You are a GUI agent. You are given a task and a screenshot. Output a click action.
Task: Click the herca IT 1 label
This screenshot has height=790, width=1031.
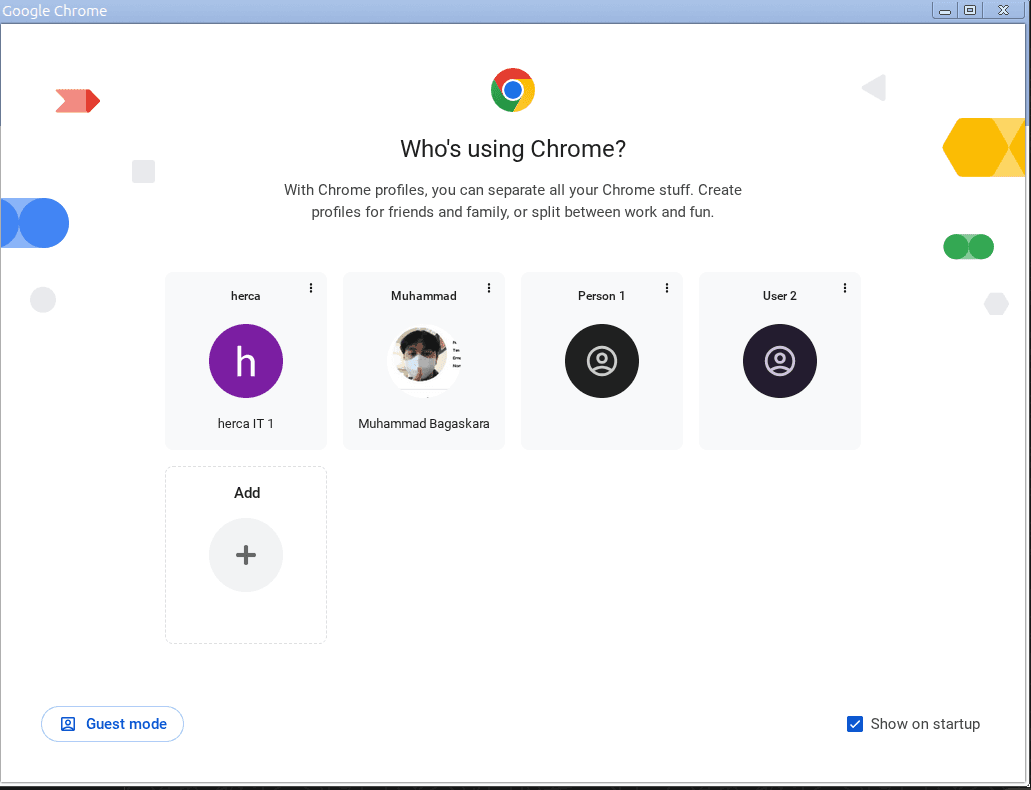coord(246,424)
